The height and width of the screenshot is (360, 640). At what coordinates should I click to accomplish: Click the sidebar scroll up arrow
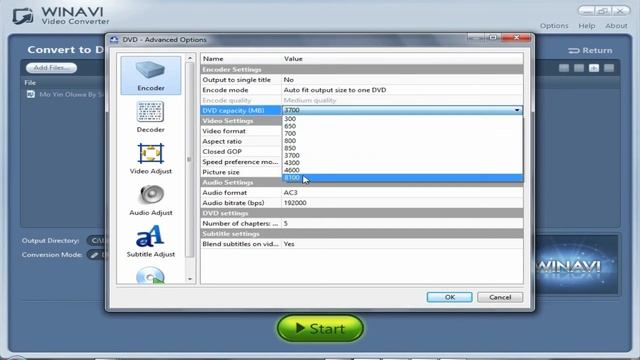click(x=190, y=58)
